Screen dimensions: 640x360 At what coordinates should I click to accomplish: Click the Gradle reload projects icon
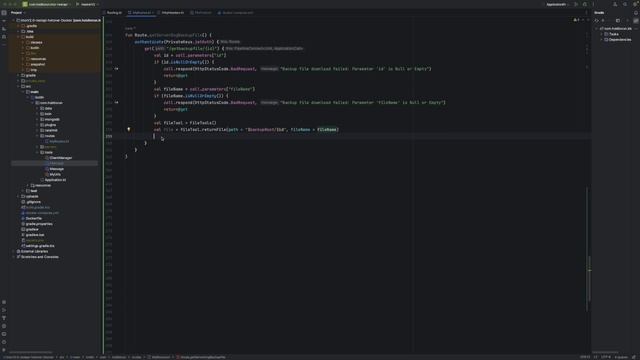pos(597,20)
